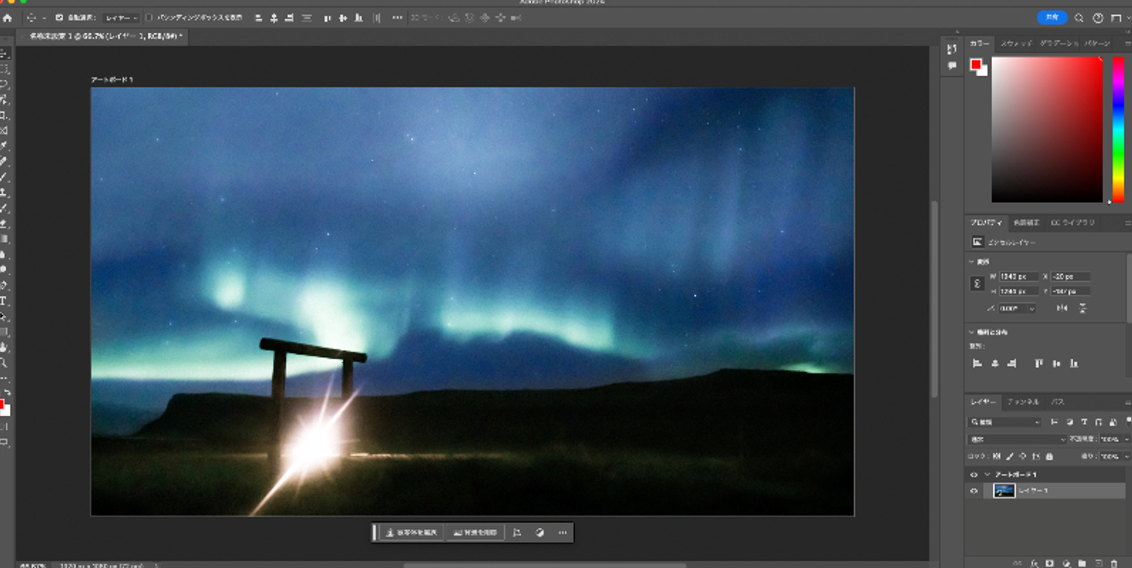The height and width of the screenshot is (568, 1132).
Task: Click the rainbow hue slider strip
Action: 1118,130
